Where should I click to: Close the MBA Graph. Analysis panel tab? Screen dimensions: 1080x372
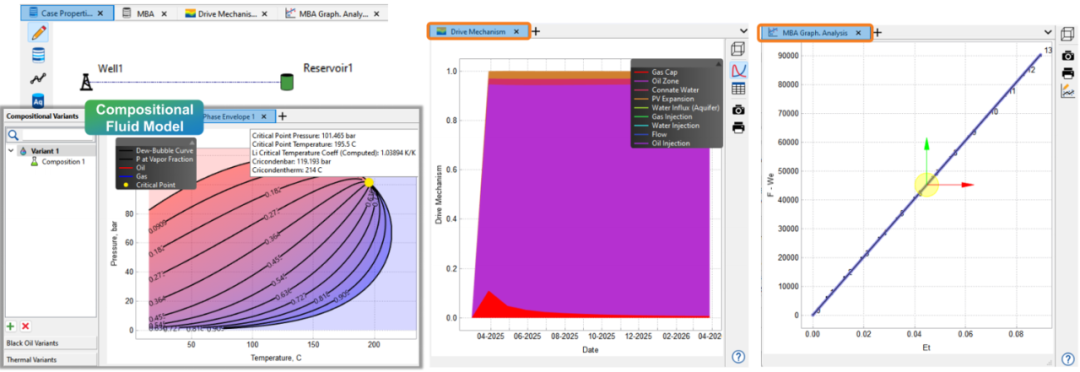(x=859, y=32)
